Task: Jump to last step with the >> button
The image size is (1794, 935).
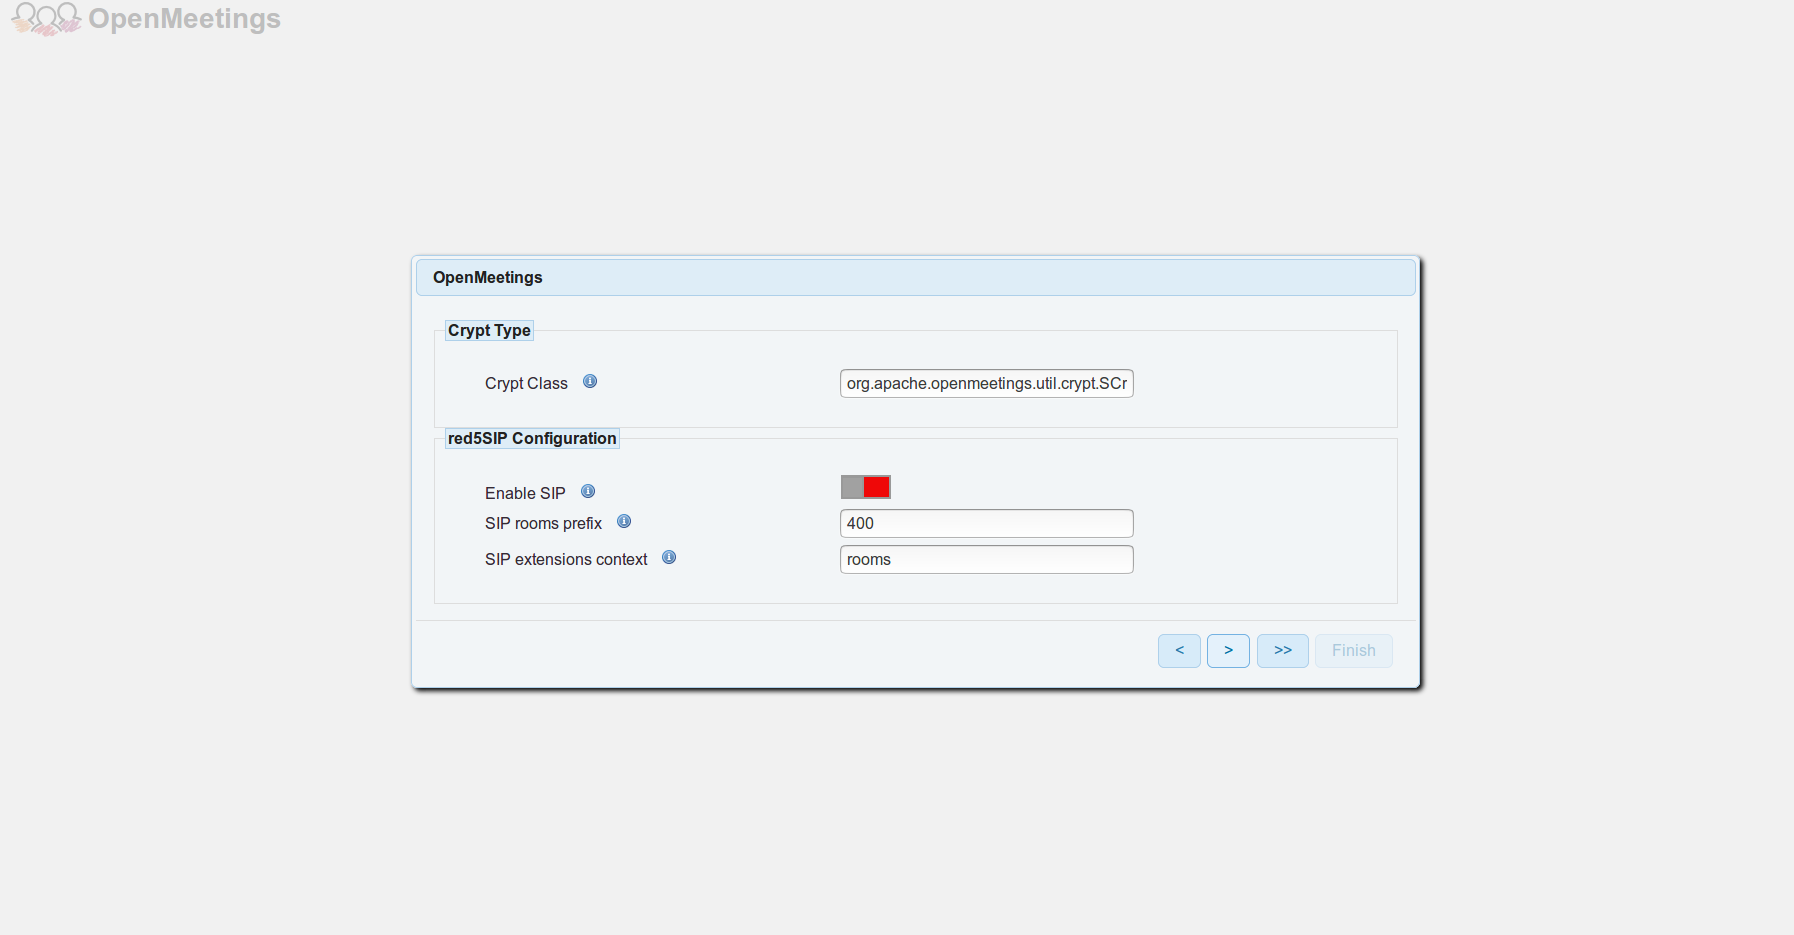Action: coord(1283,651)
